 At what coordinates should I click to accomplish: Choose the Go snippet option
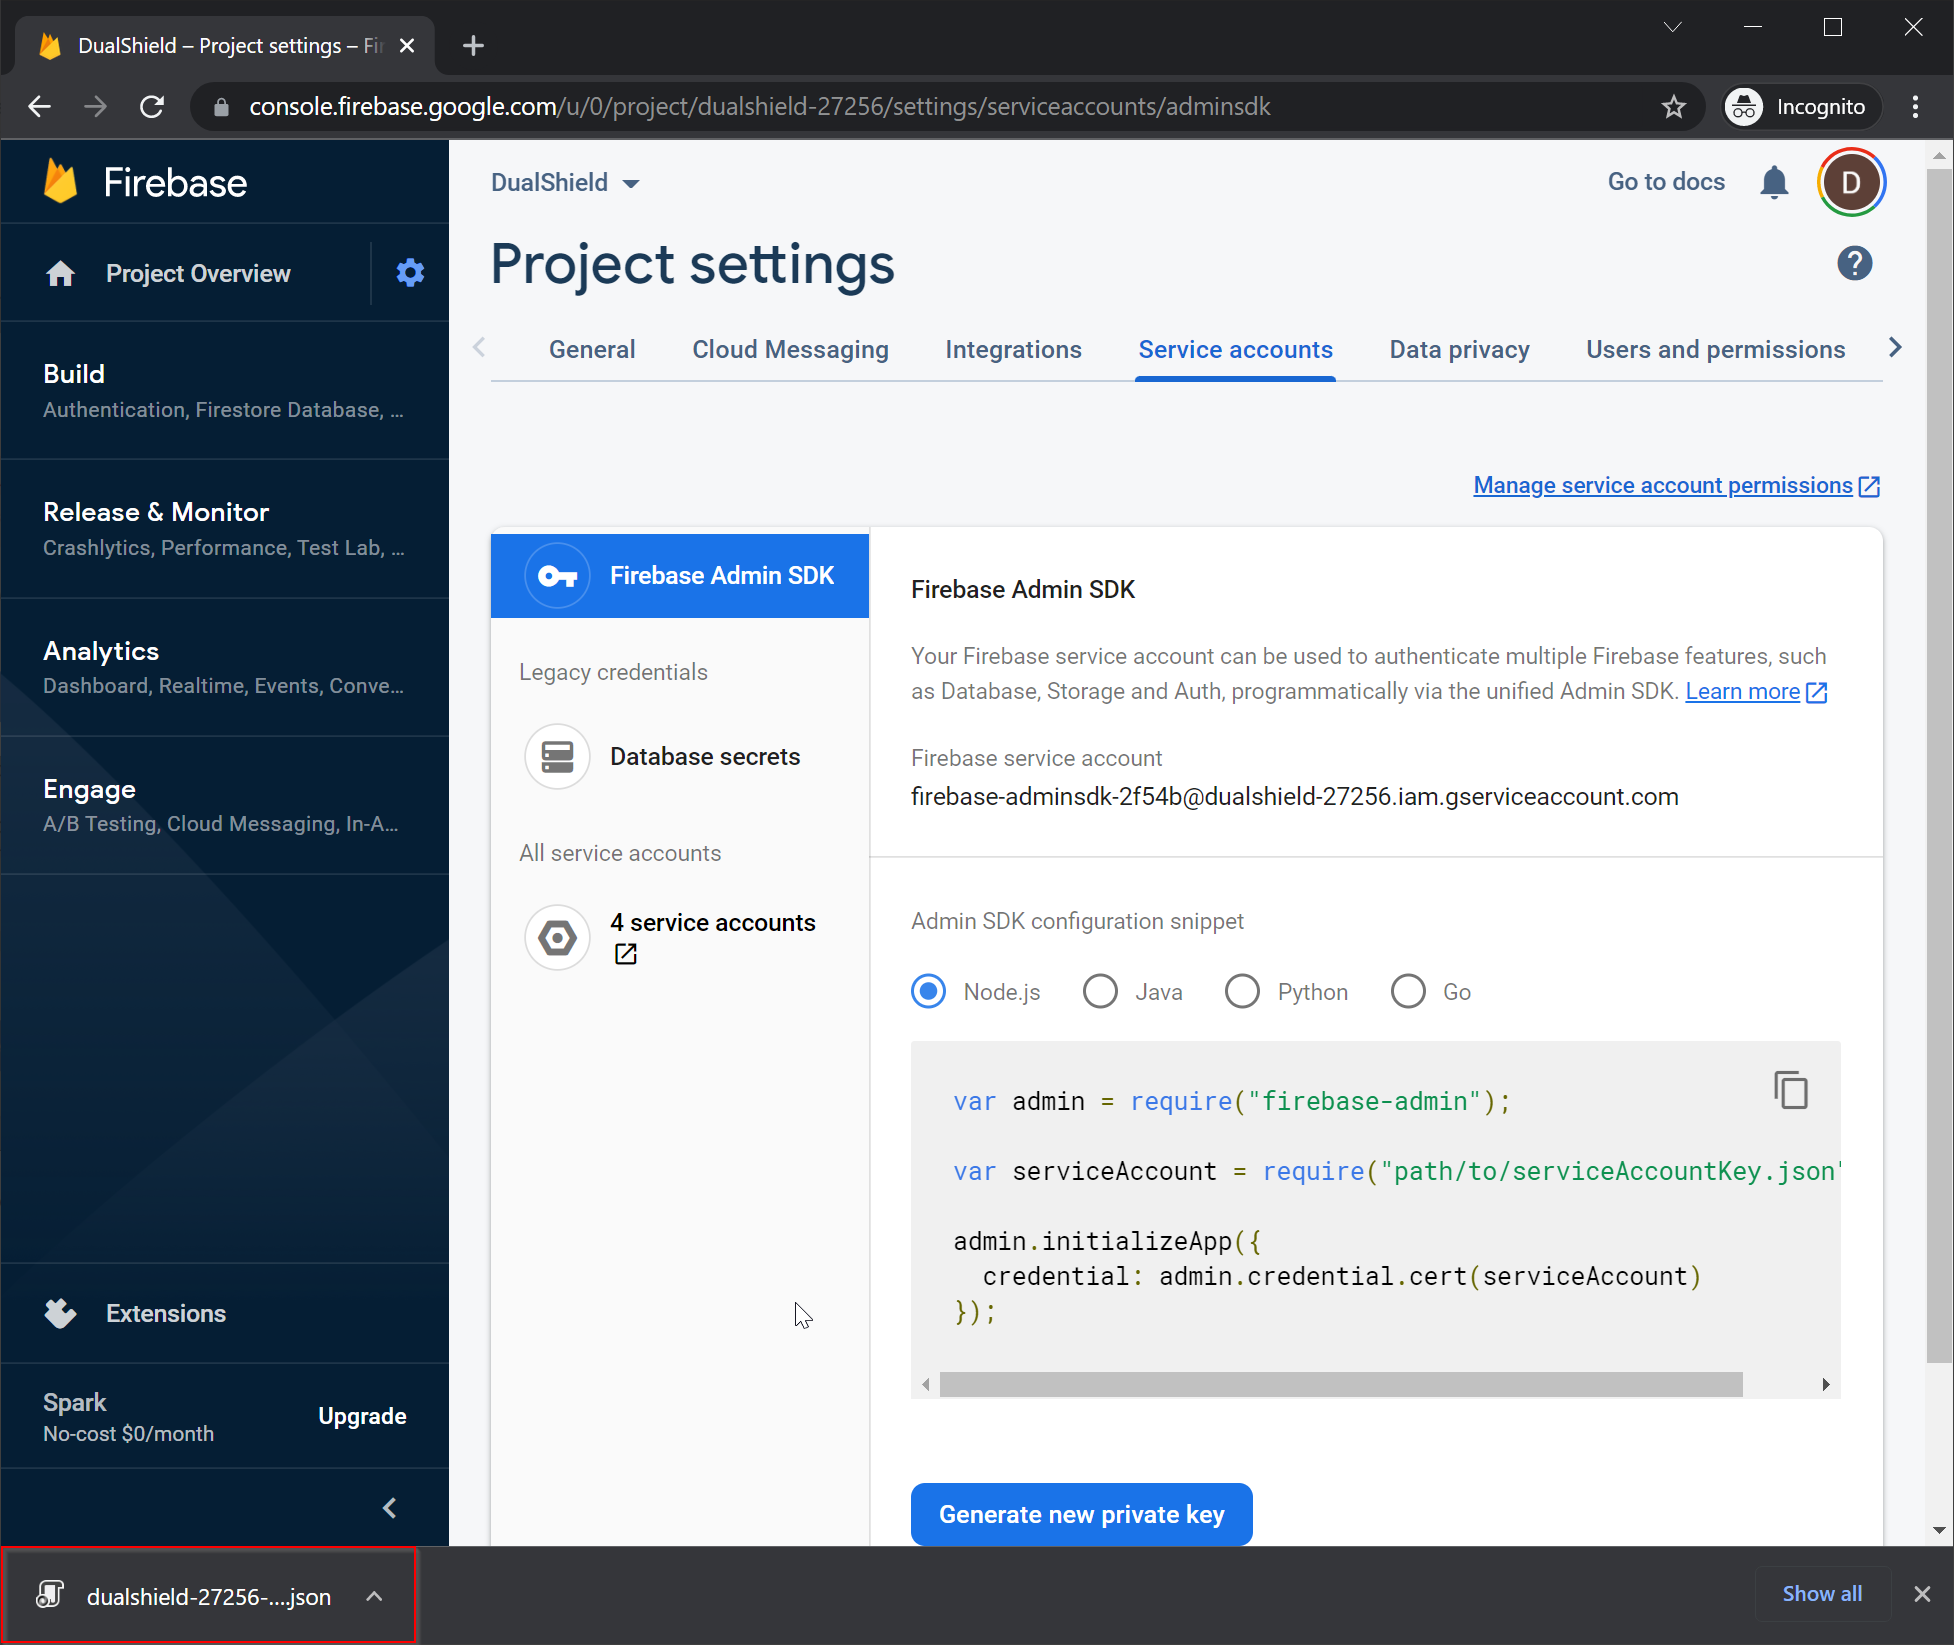[x=1408, y=992]
